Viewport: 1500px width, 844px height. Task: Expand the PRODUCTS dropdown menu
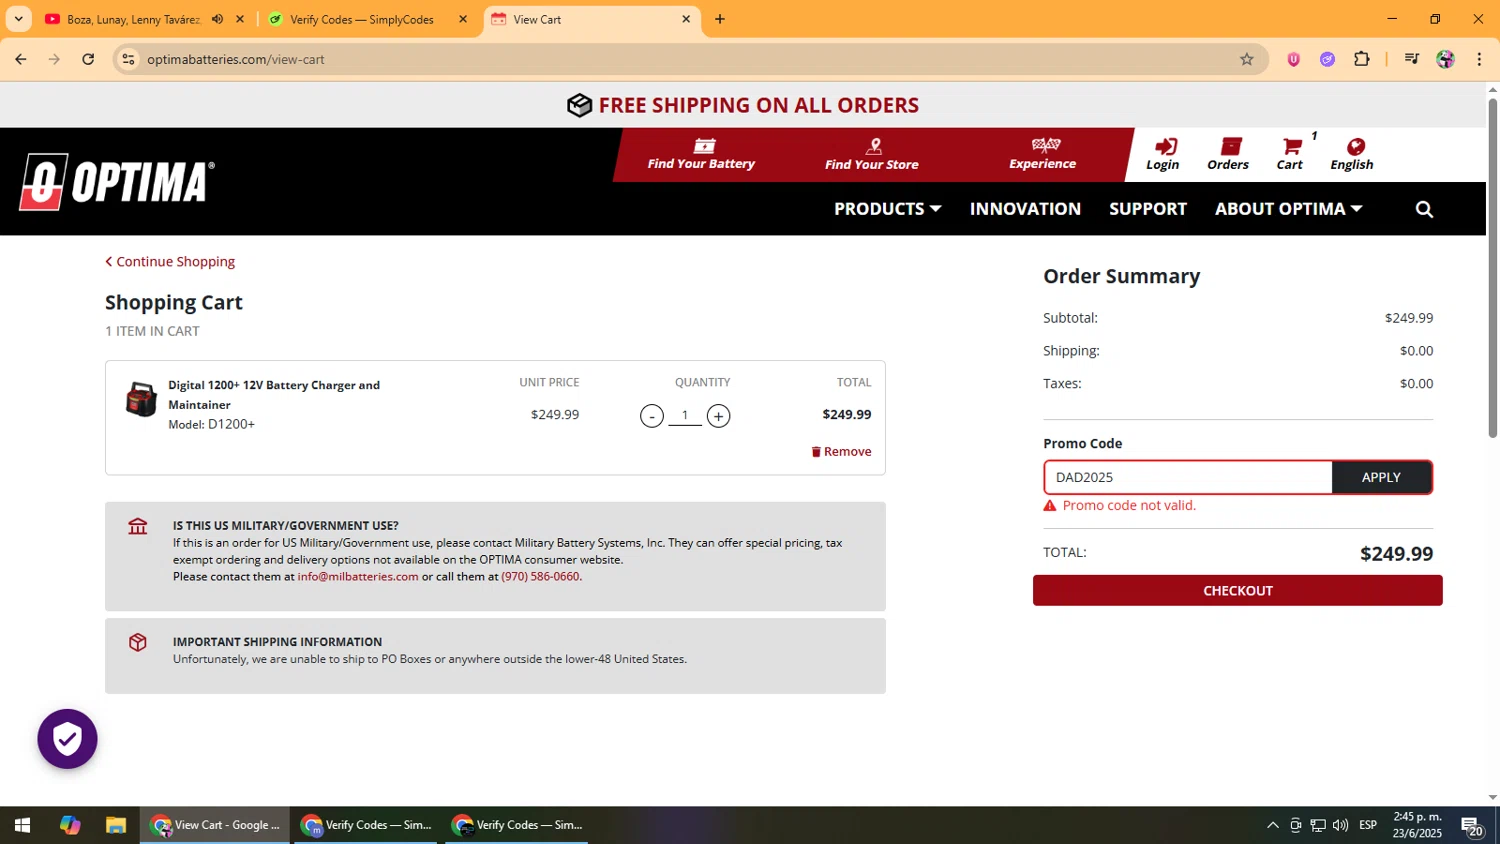click(887, 209)
